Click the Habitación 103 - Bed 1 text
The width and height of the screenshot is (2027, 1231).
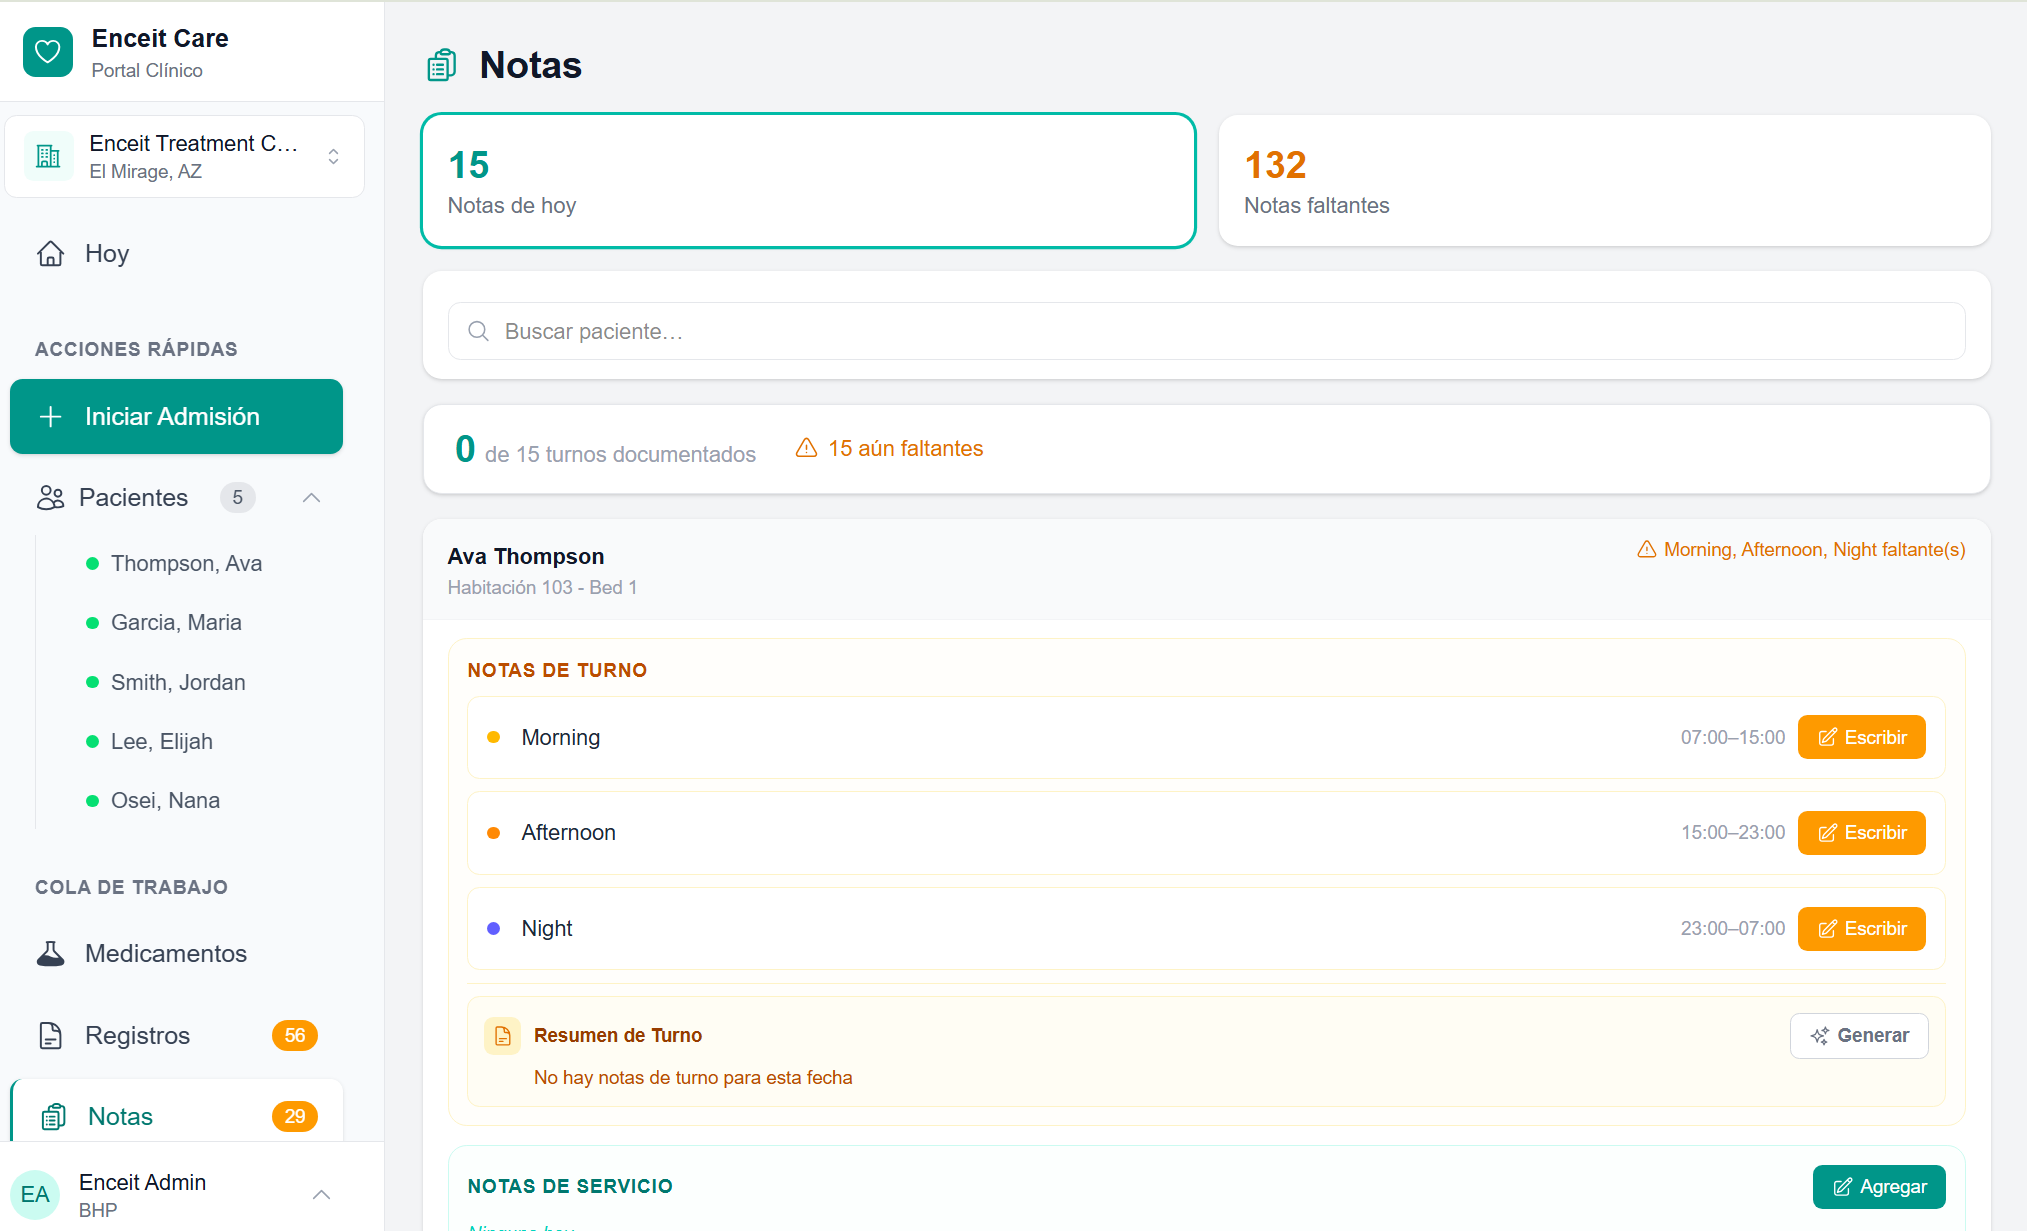point(542,588)
